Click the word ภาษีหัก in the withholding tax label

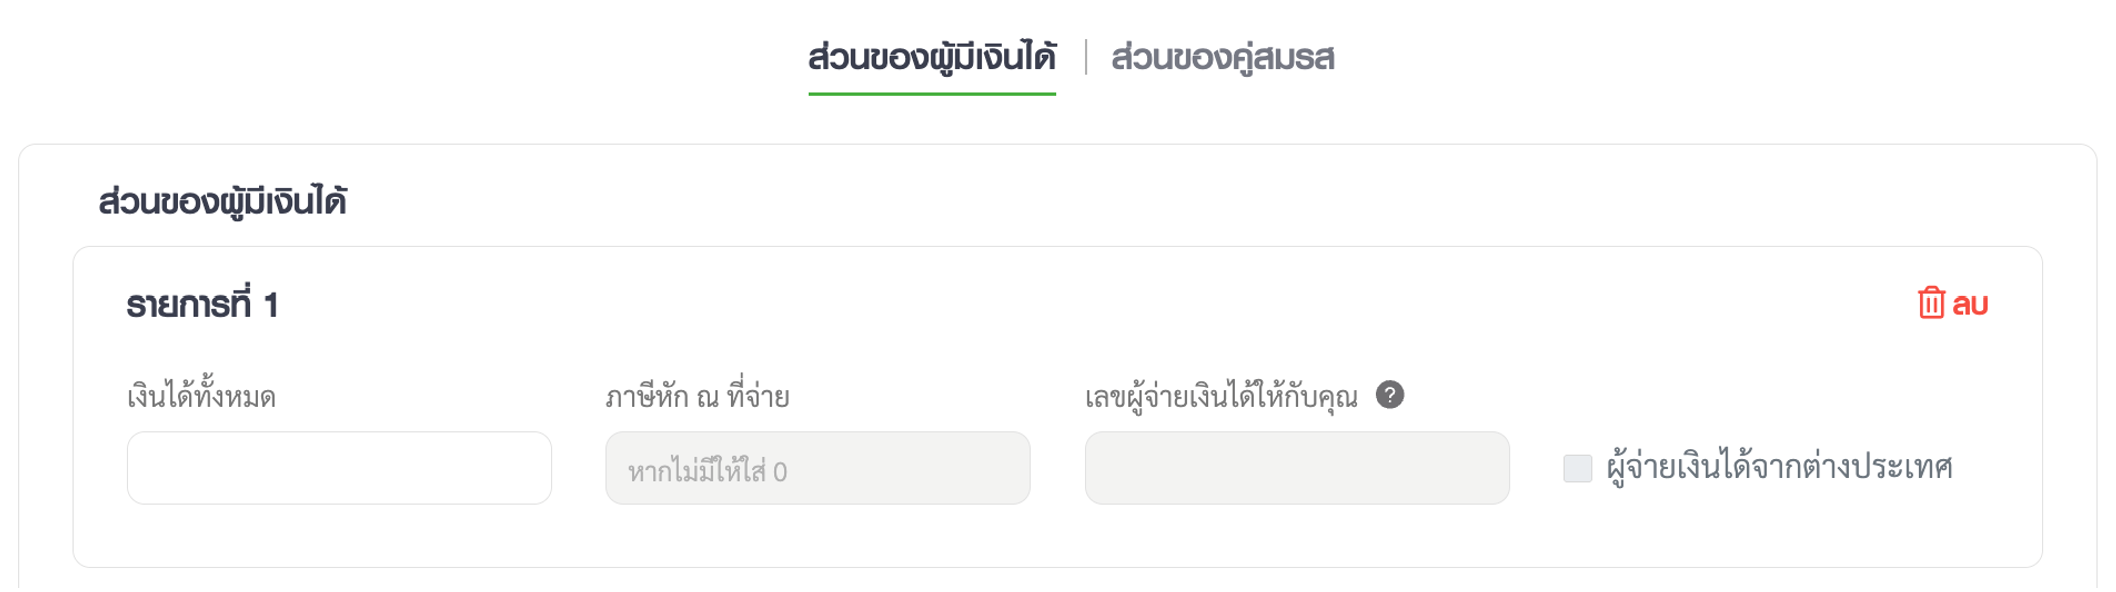[647, 398]
